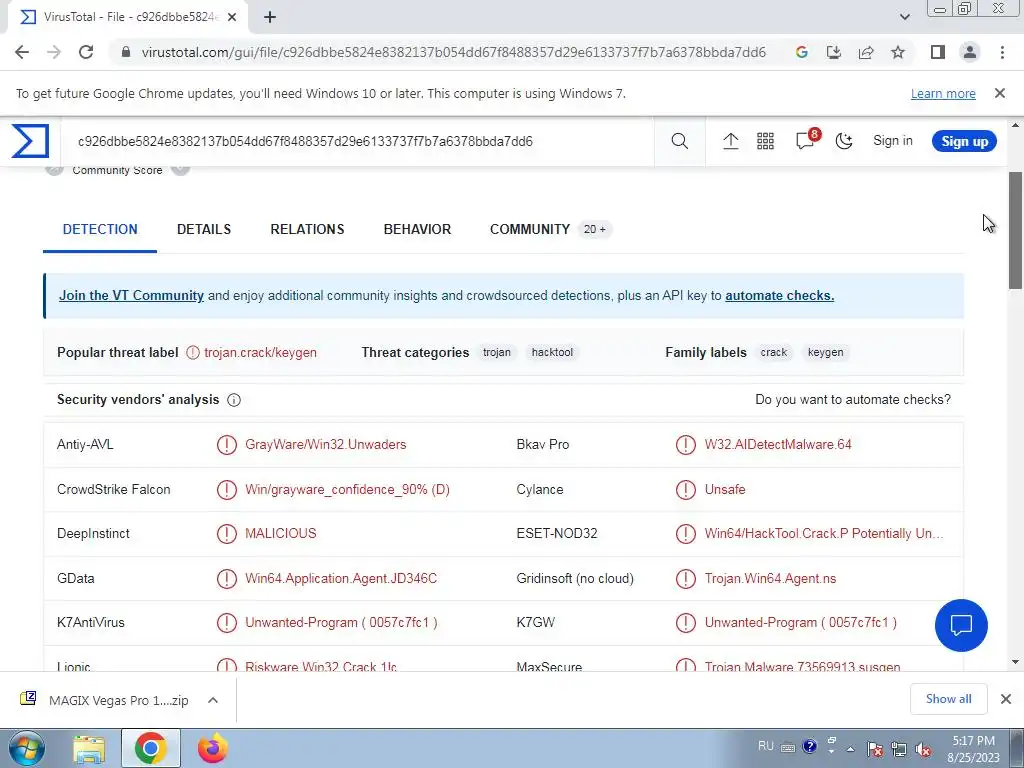
Task: Expand MAGIX Vegas Pro download options
Action: tap(213, 700)
